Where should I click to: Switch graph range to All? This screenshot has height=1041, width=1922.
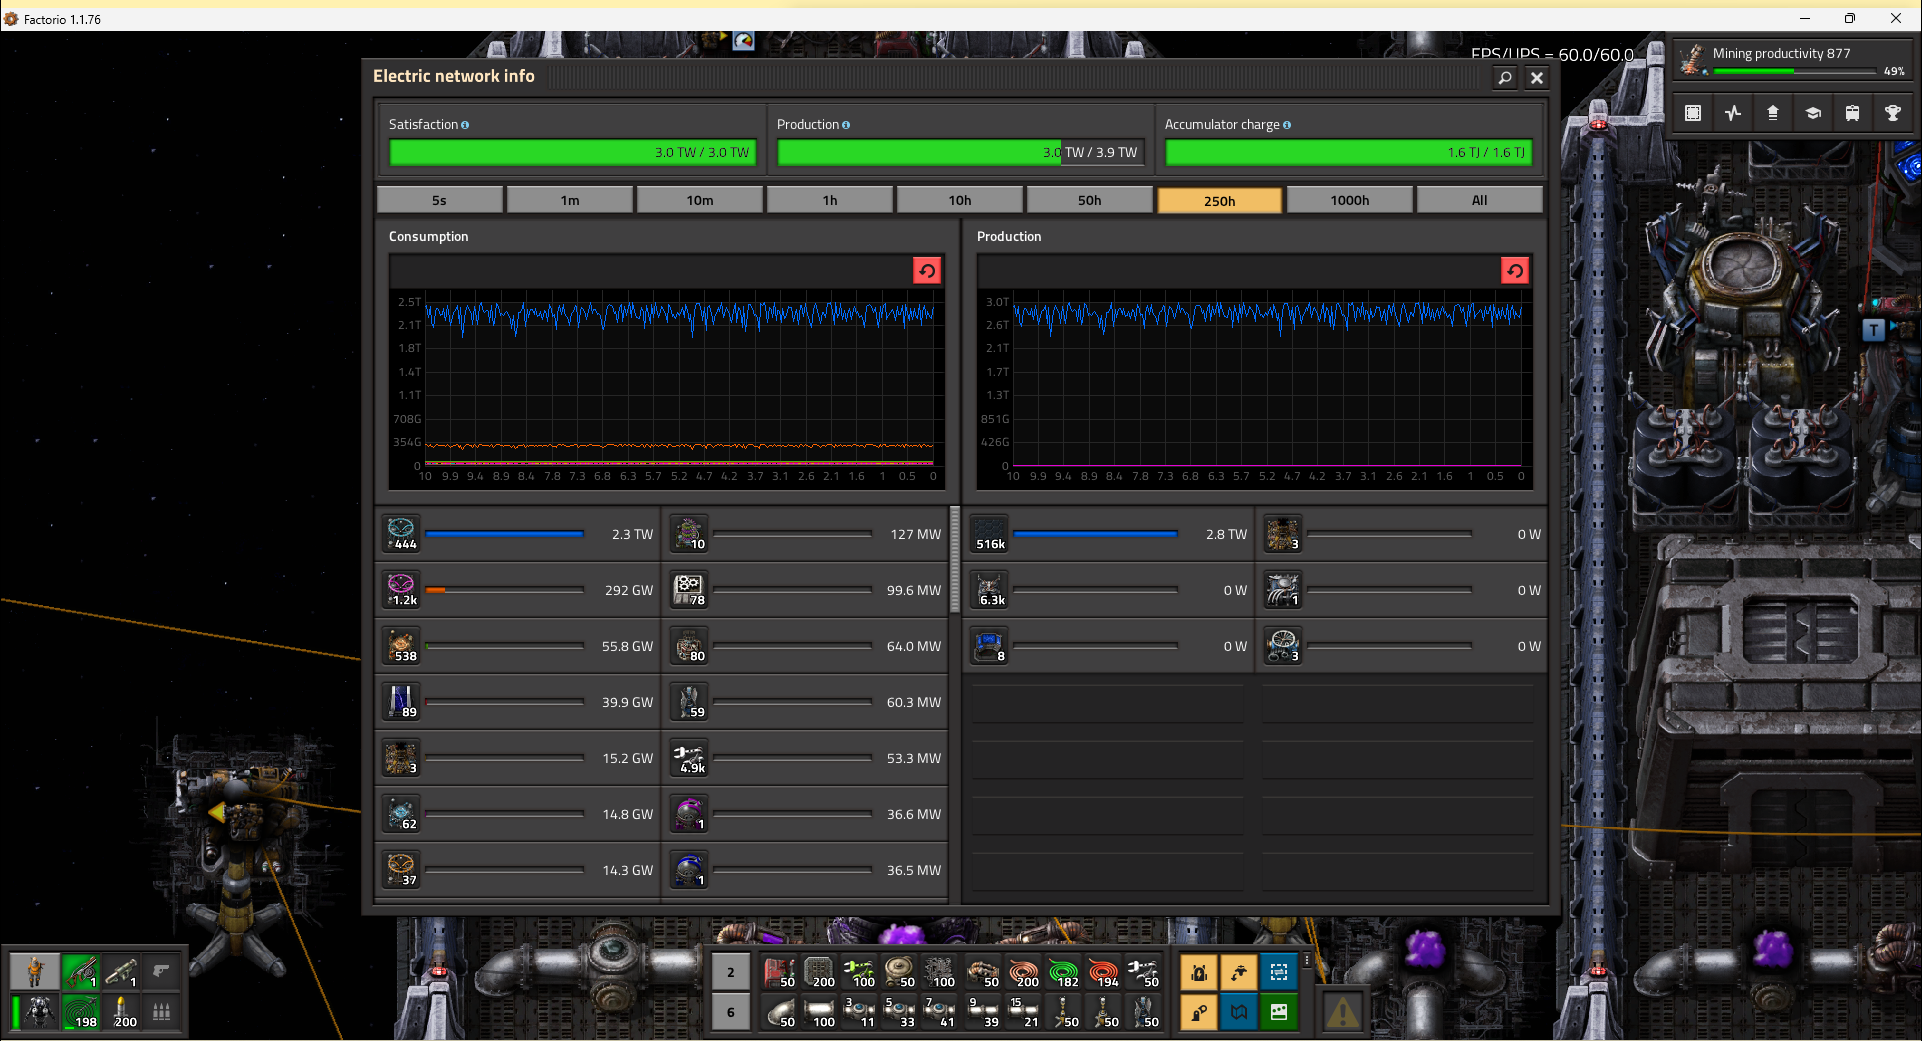coord(1480,200)
